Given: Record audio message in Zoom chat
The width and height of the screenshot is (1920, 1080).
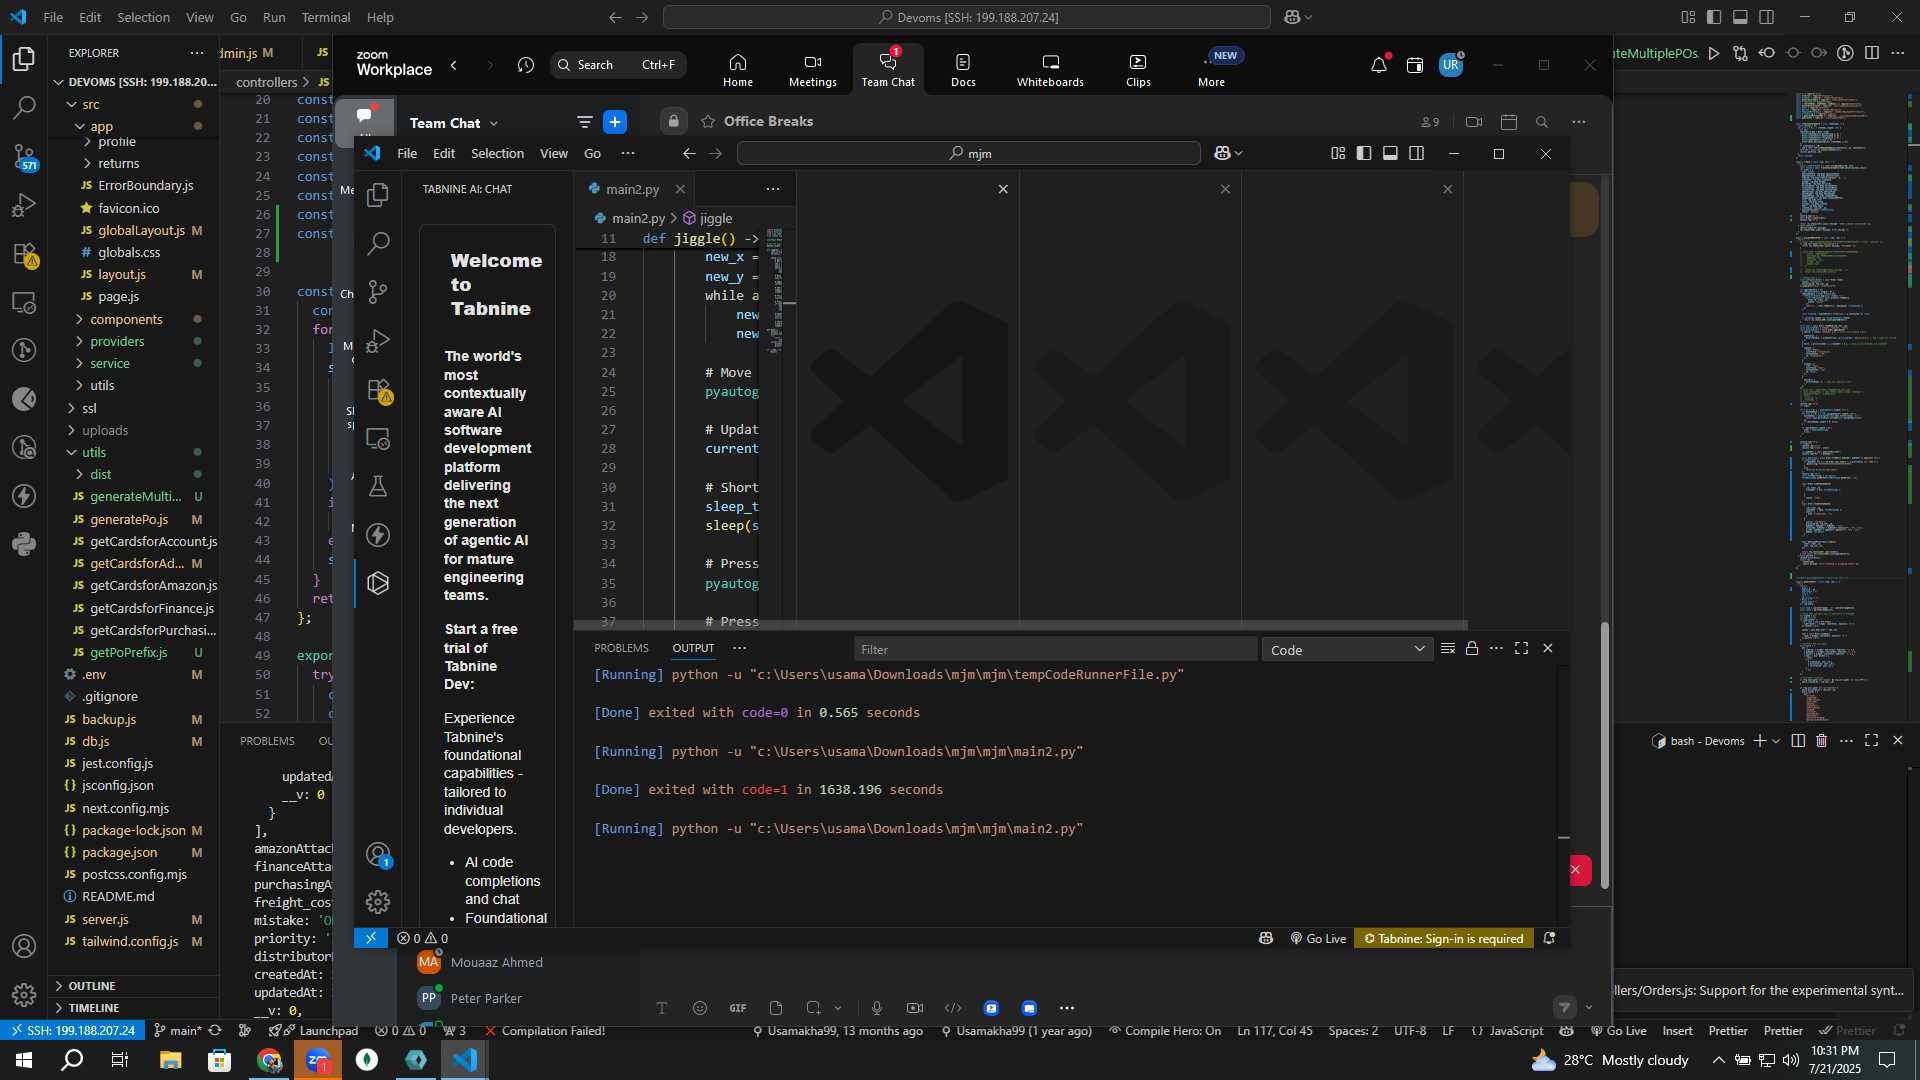Looking at the screenshot, I should (877, 1008).
